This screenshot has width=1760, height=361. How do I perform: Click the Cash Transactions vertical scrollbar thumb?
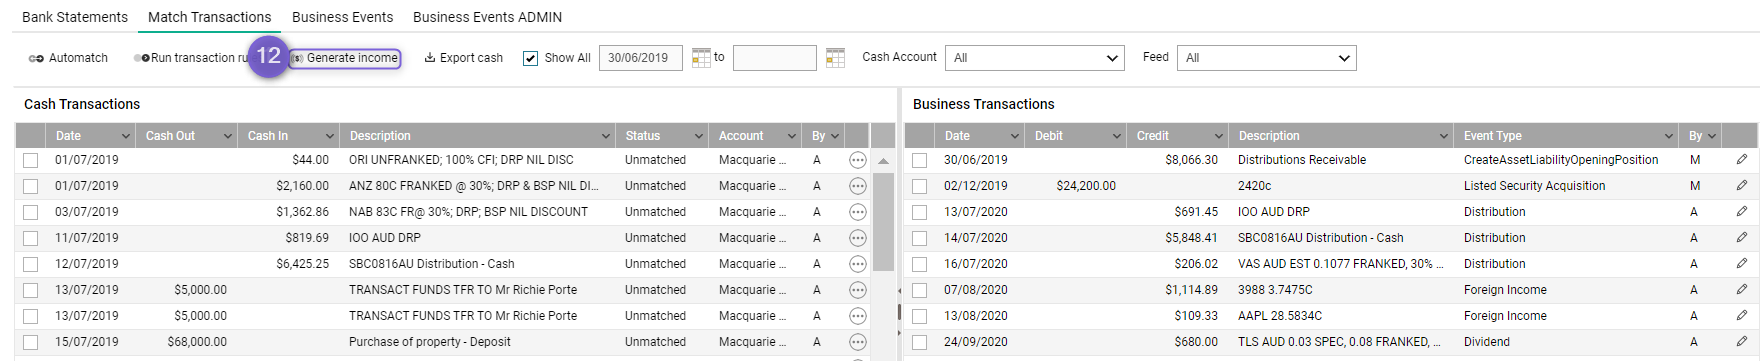coord(883,222)
